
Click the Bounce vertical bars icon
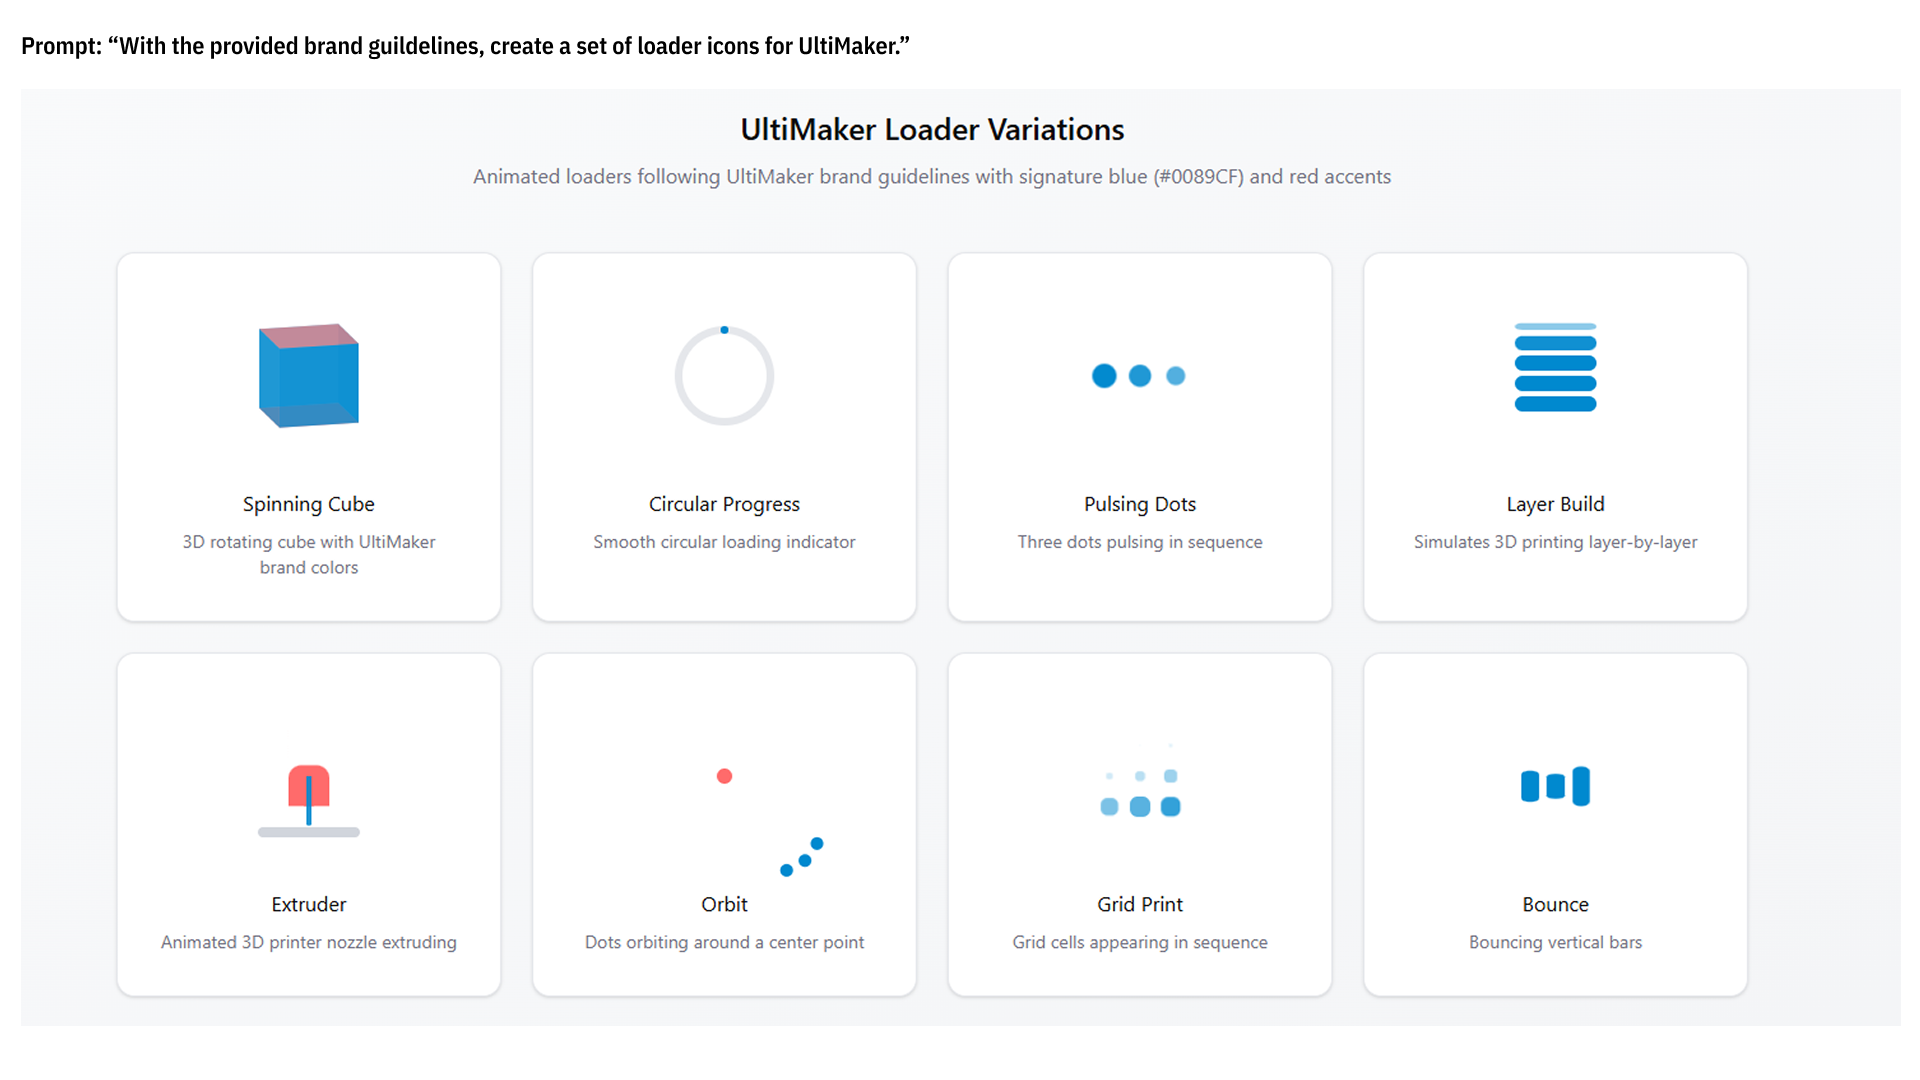pos(1555,786)
